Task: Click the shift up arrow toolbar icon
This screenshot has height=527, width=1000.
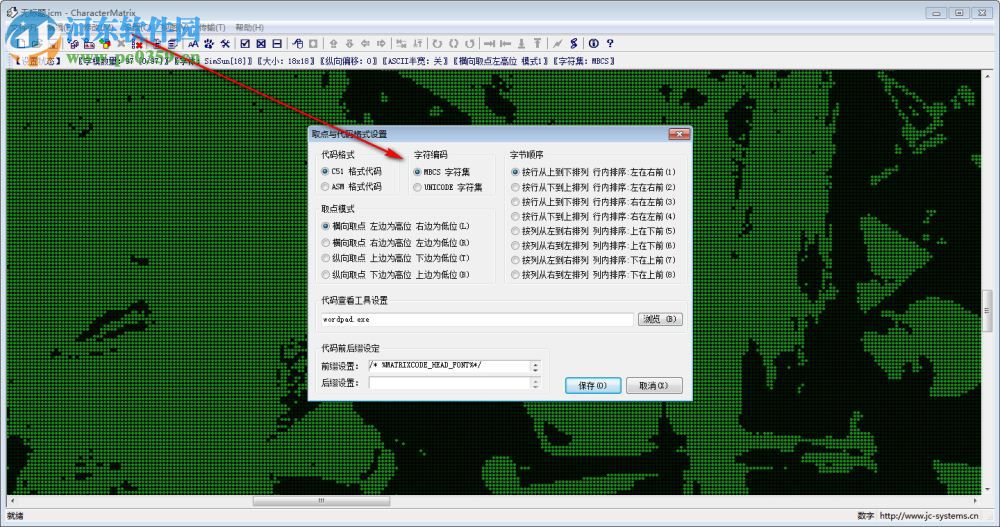Action: click(x=333, y=43)
